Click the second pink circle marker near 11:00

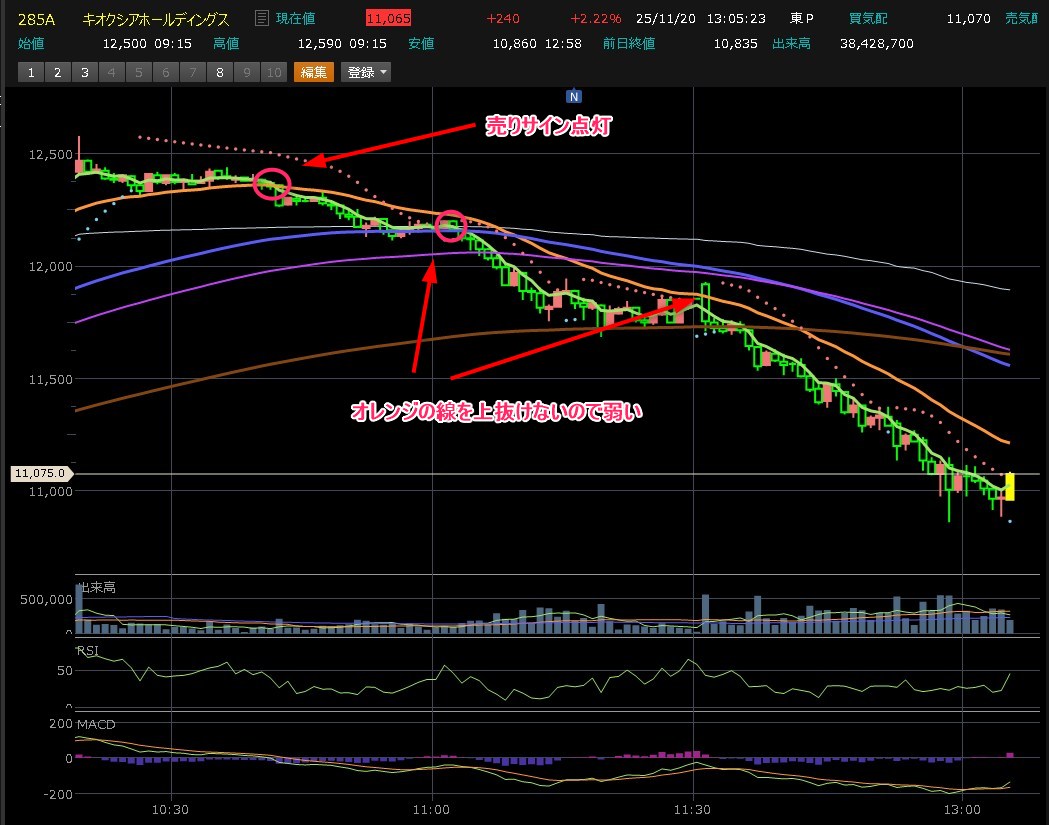(451, 226)
